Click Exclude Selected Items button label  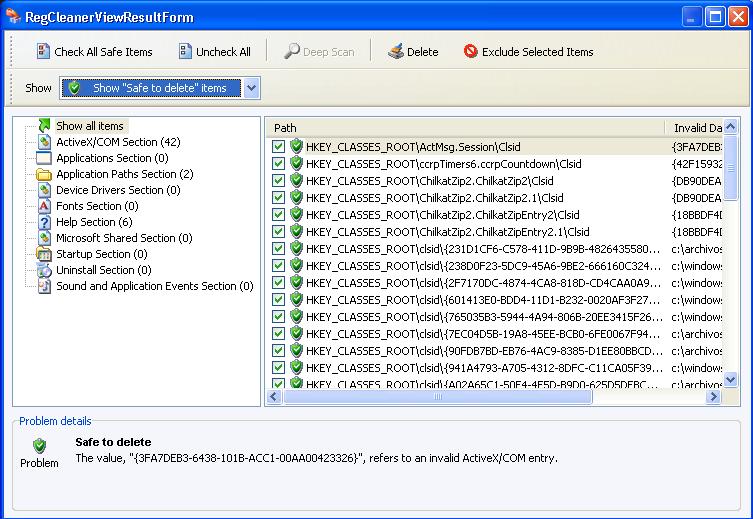pyautogui.click(x=537, y=52)
